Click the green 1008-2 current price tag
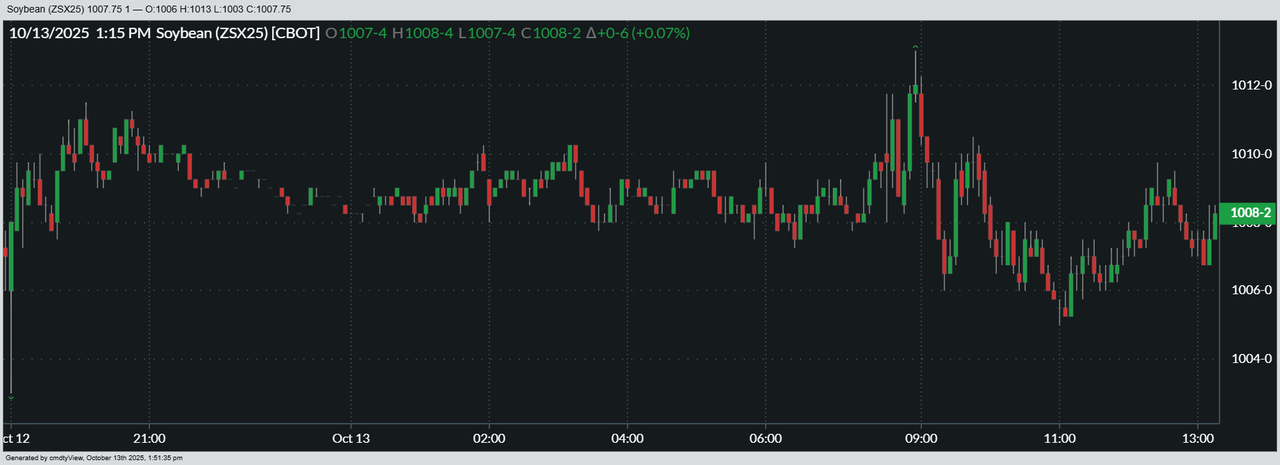The height and width of the screenshot is (465, 1280). coord(1250,213)
